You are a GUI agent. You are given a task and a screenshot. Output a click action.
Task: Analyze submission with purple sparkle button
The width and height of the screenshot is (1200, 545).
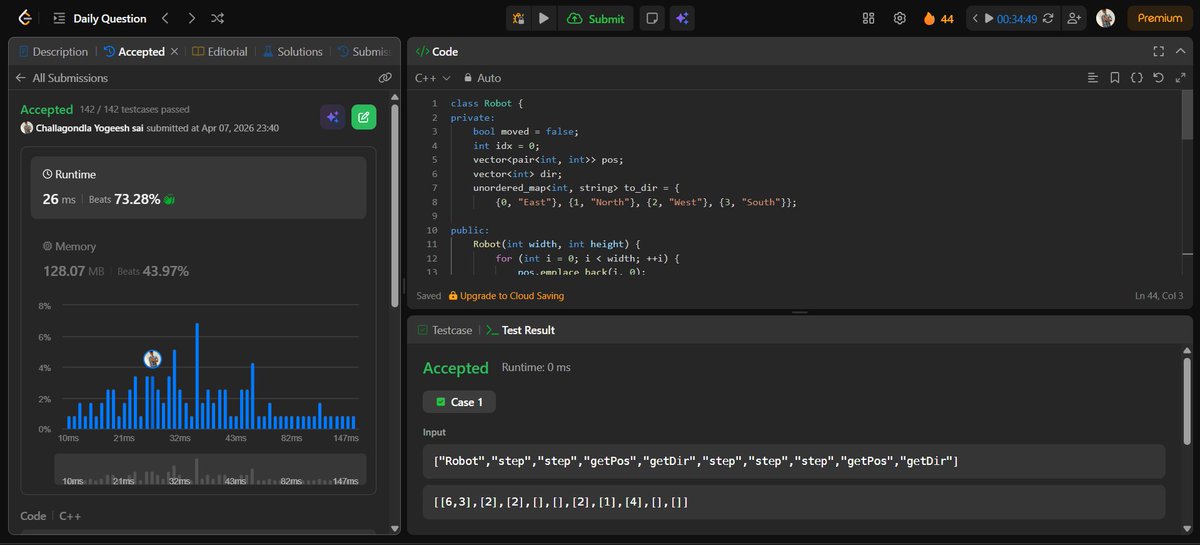[x=332, y=117]
